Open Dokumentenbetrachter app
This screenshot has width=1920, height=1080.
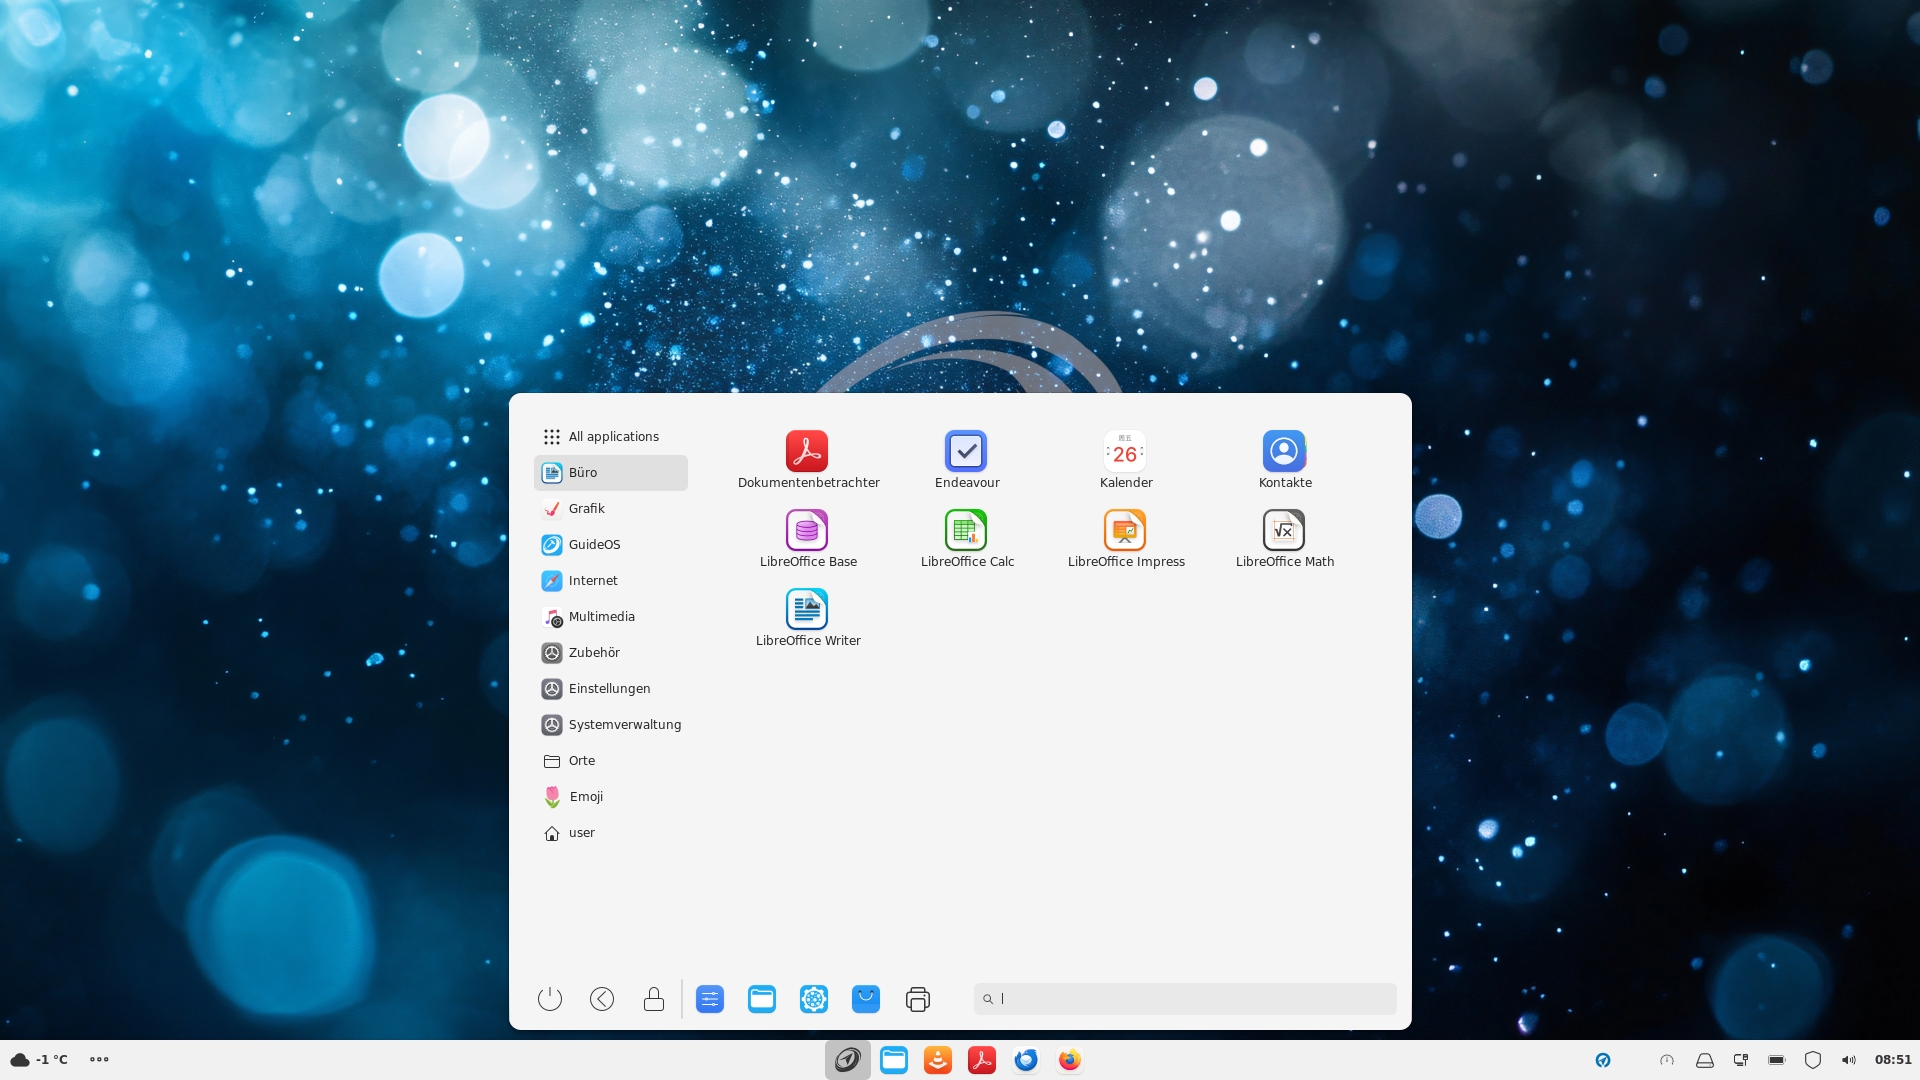tap(807, 452)
